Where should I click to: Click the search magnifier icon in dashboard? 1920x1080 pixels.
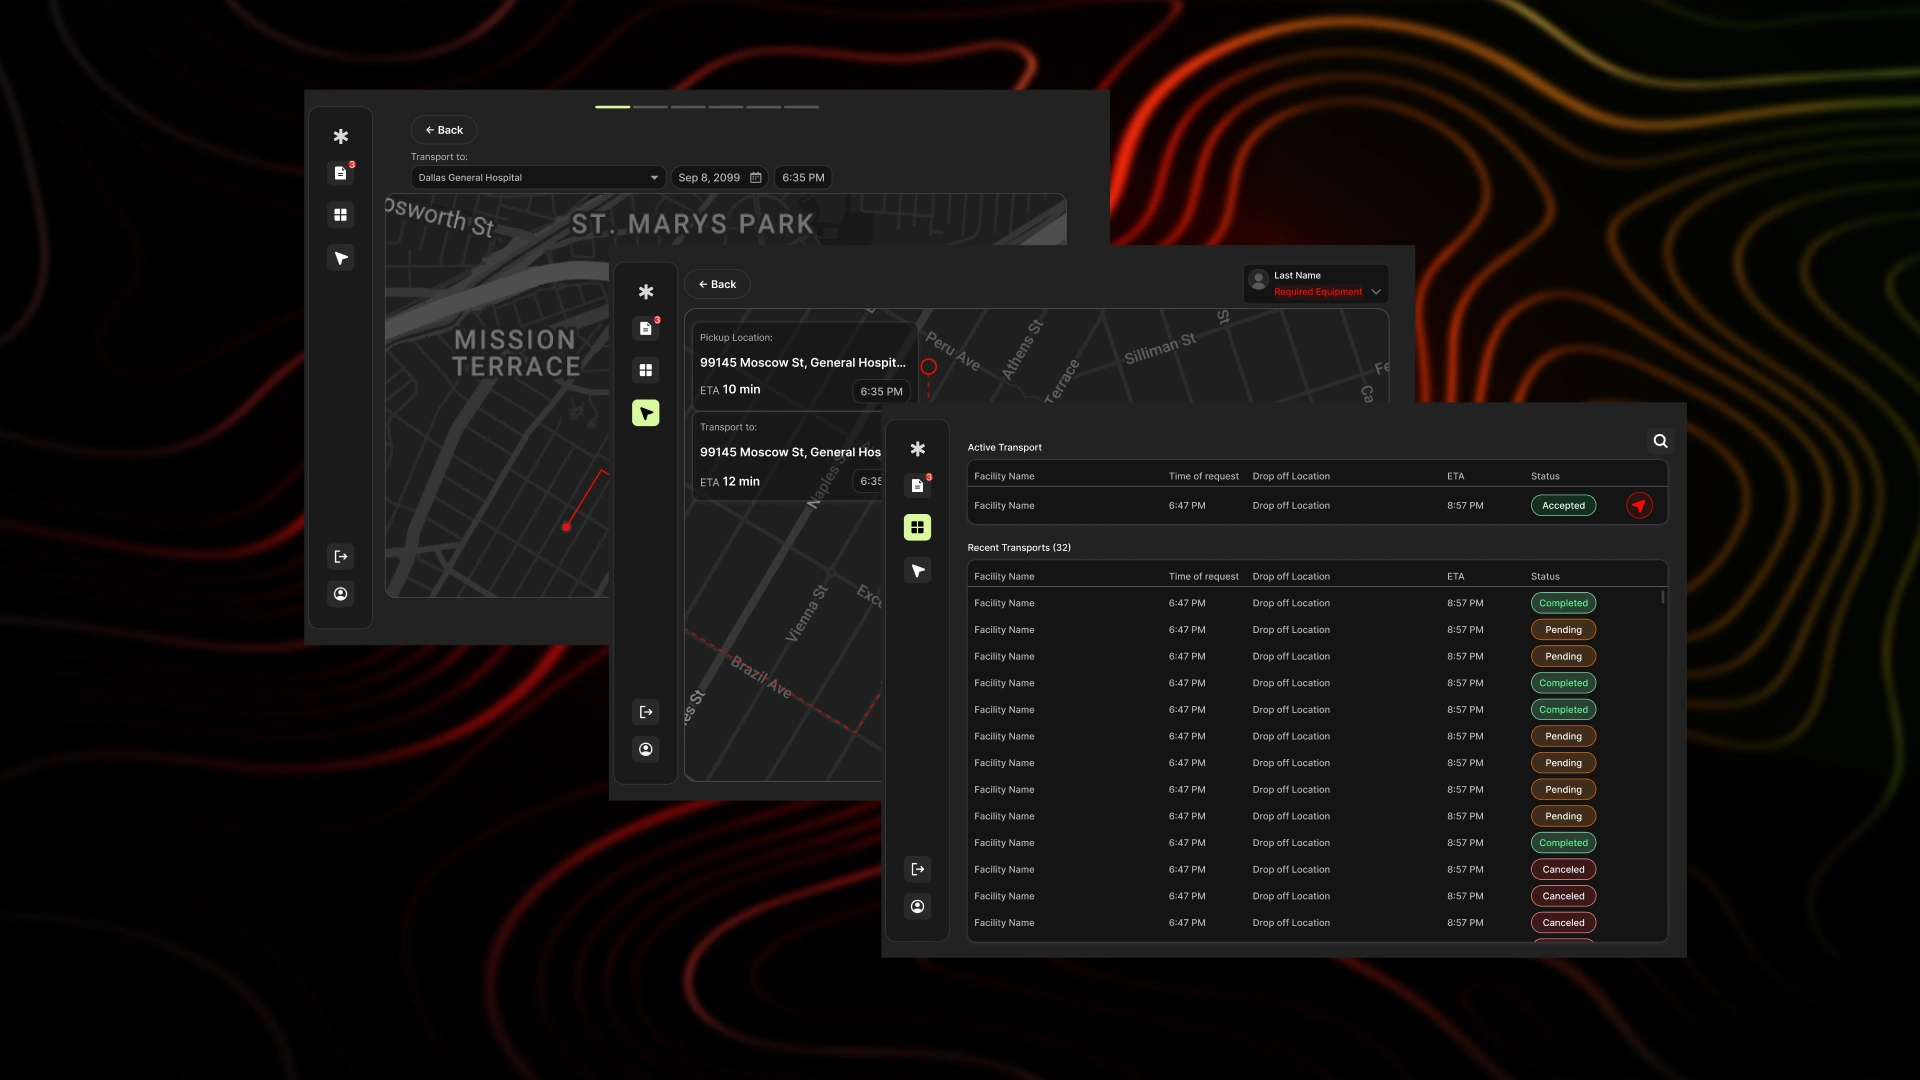point(1660,441)
